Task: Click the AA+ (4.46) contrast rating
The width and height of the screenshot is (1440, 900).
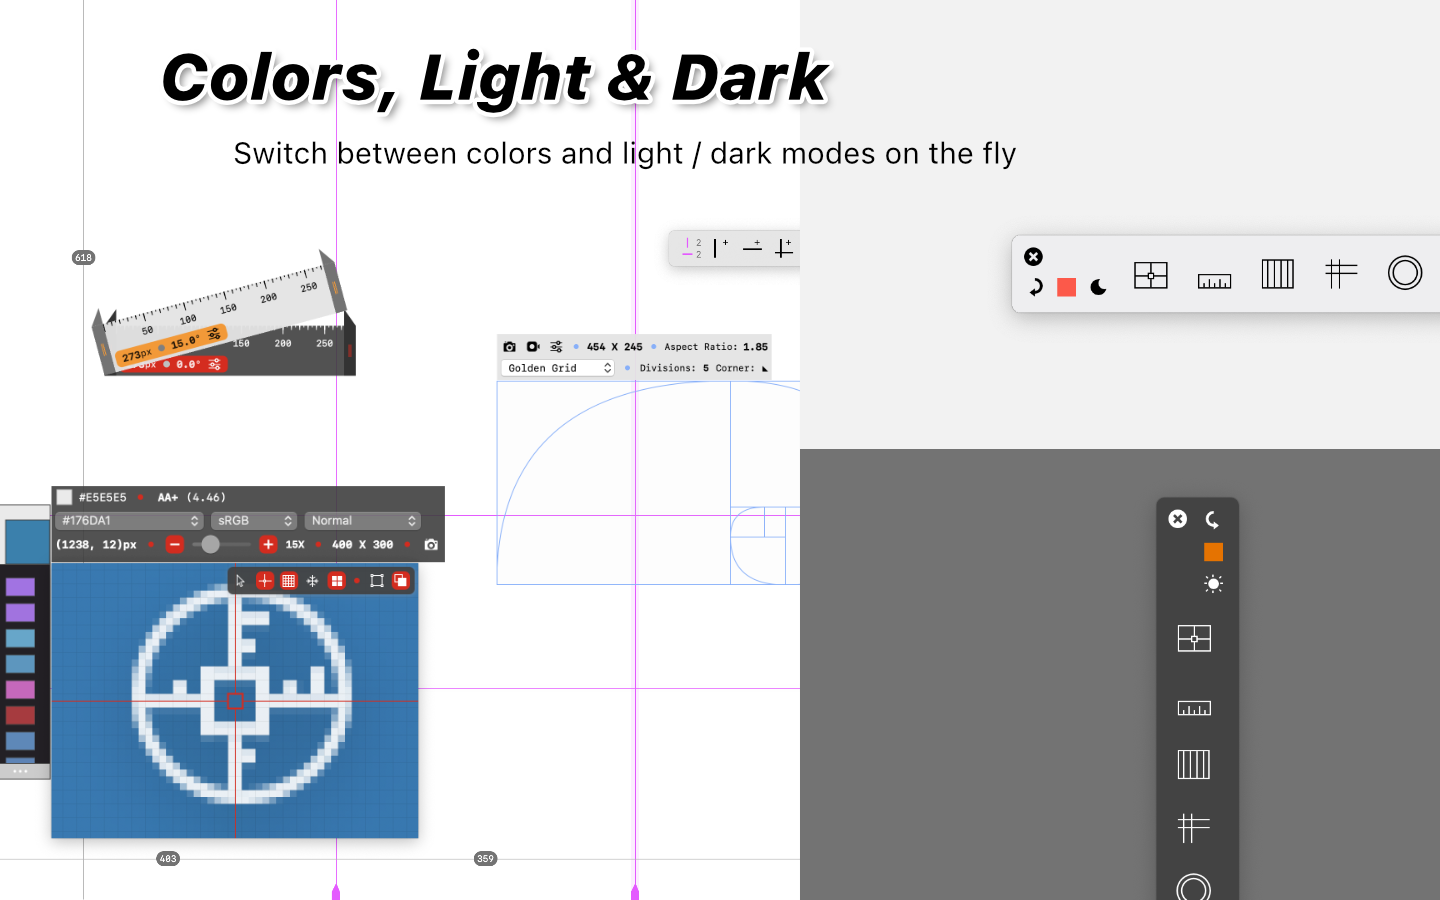Action: click(x=192, y=497)
